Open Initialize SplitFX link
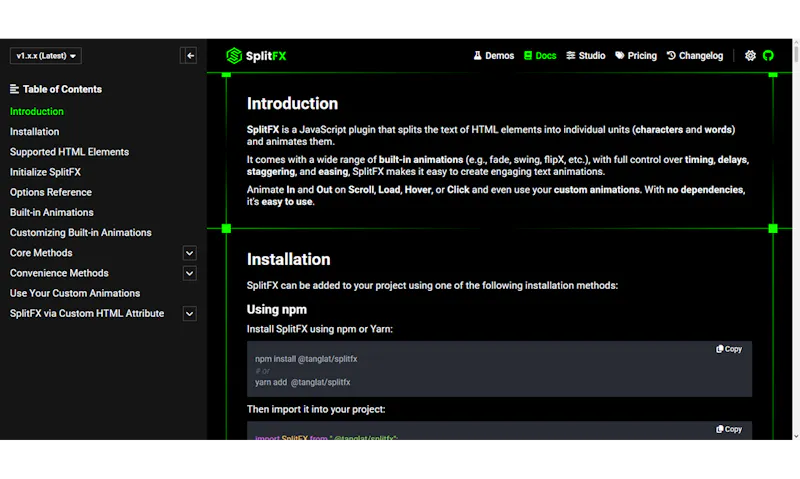 pos(45,172)
